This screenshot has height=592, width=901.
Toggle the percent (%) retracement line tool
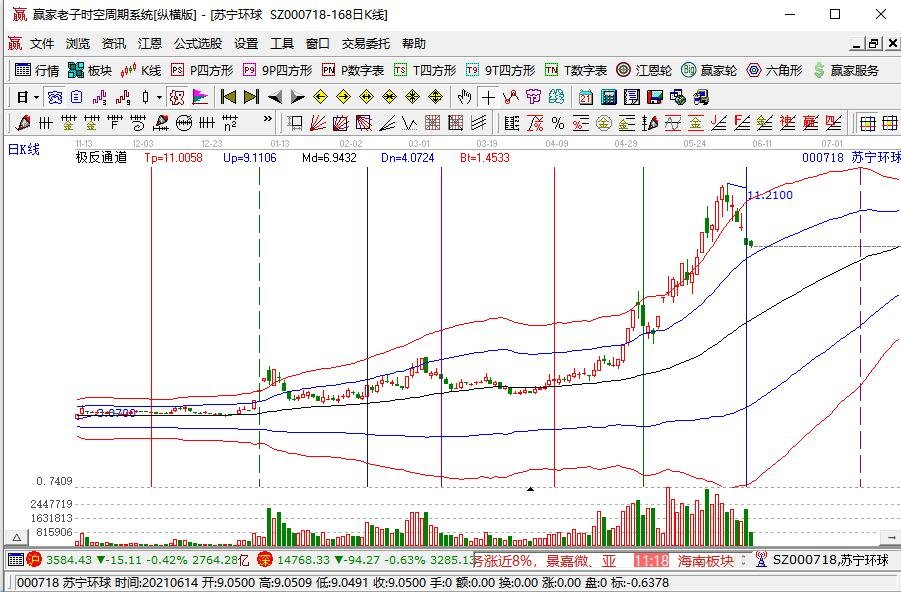pyautogui.click(x=557, y=123)
